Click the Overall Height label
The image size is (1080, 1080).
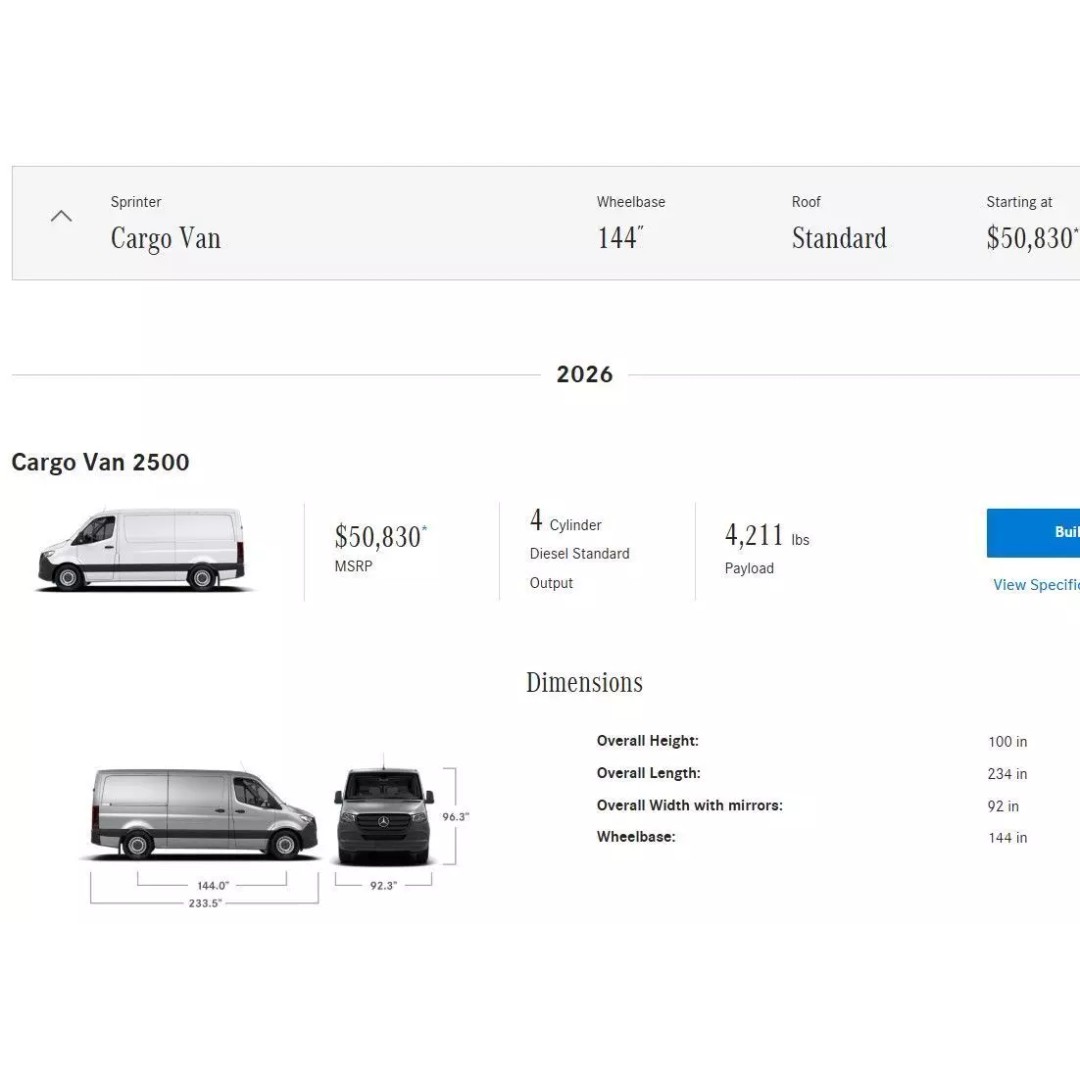[647, 741]
